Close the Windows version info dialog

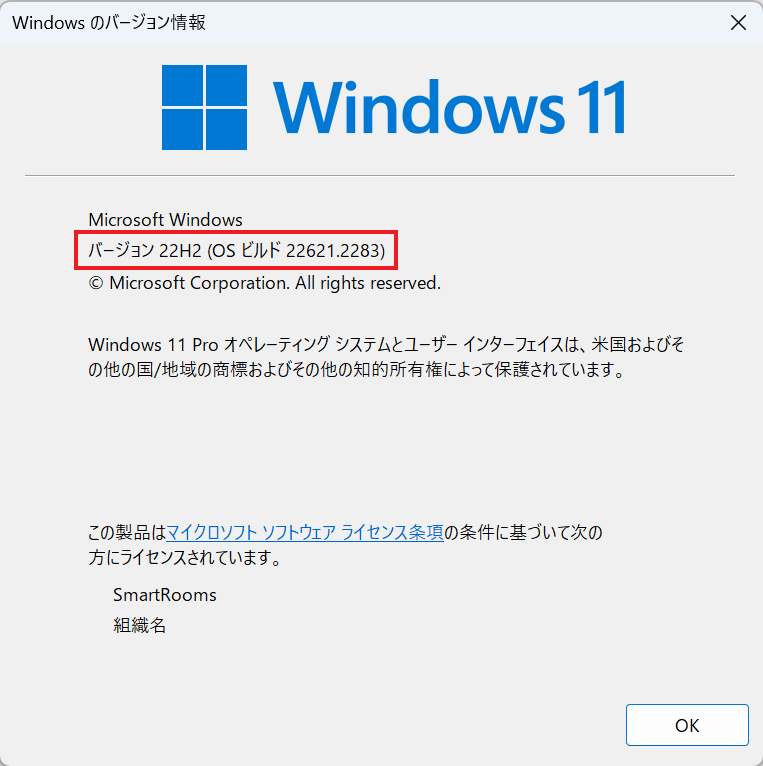point(738,22)
